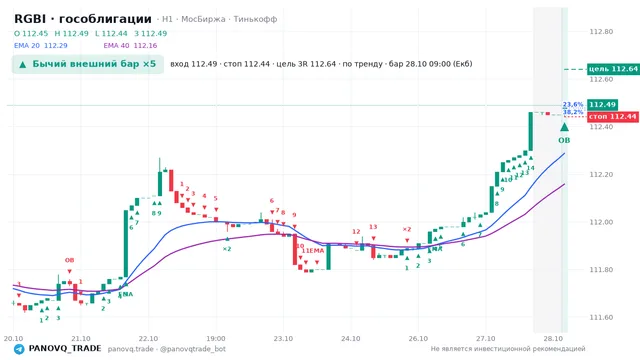
Task: Select the red OB marker near 21.10
Action: (x=69, y=260)
